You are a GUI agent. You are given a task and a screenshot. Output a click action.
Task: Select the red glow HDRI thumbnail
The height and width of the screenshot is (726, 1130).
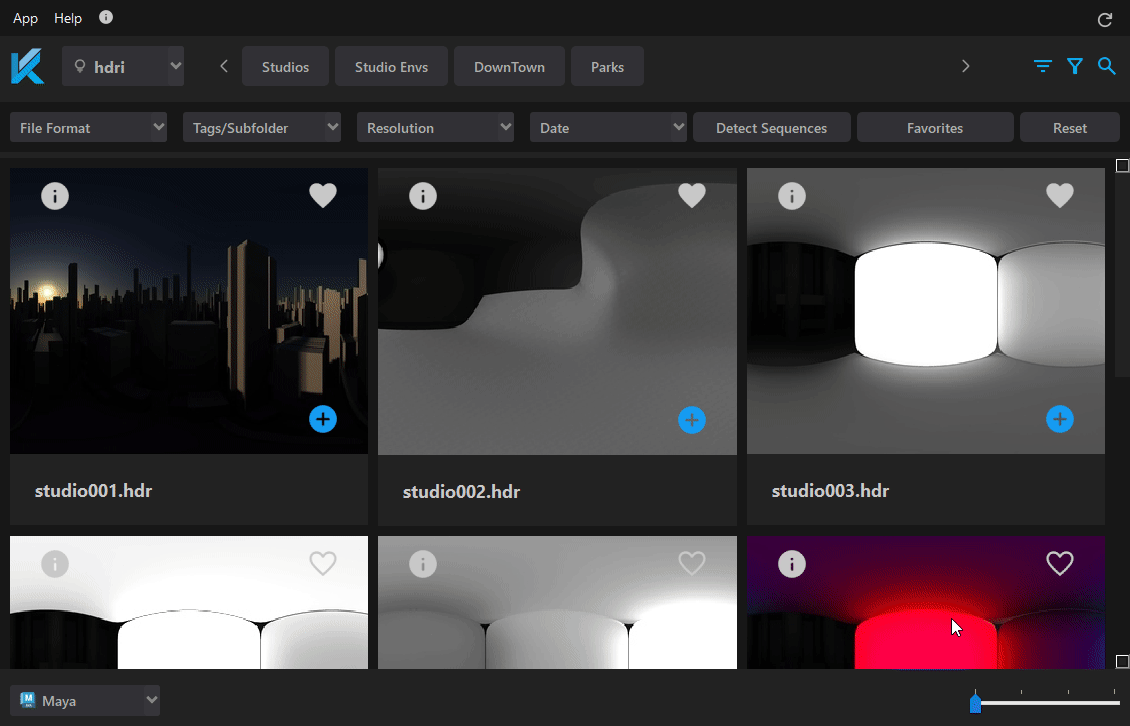[925, 602]
